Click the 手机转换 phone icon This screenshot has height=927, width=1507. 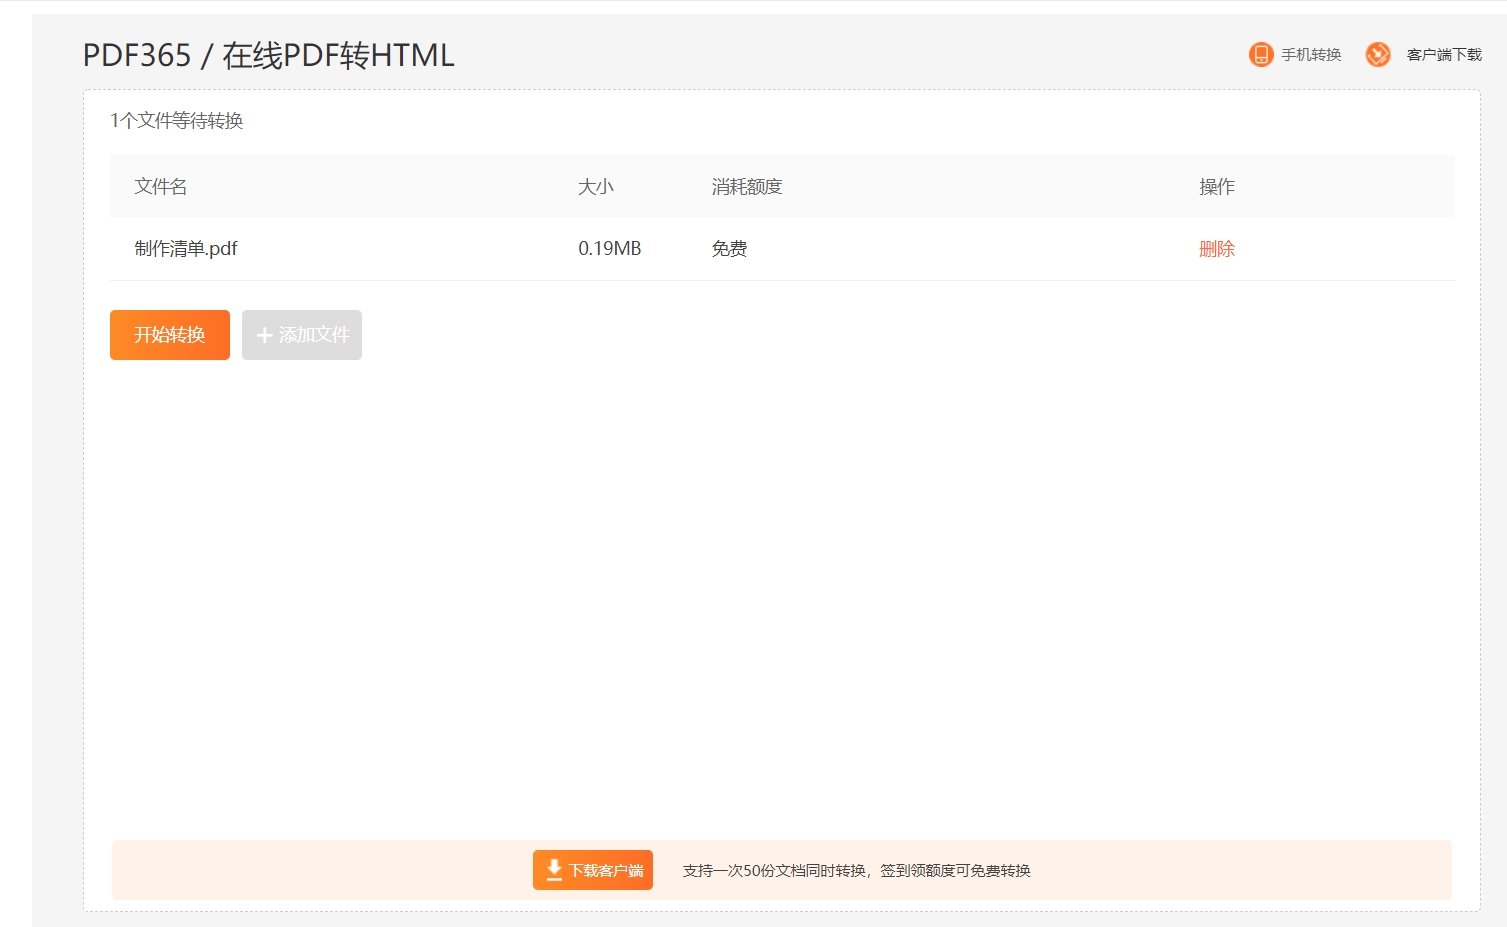coord(1261,54)
